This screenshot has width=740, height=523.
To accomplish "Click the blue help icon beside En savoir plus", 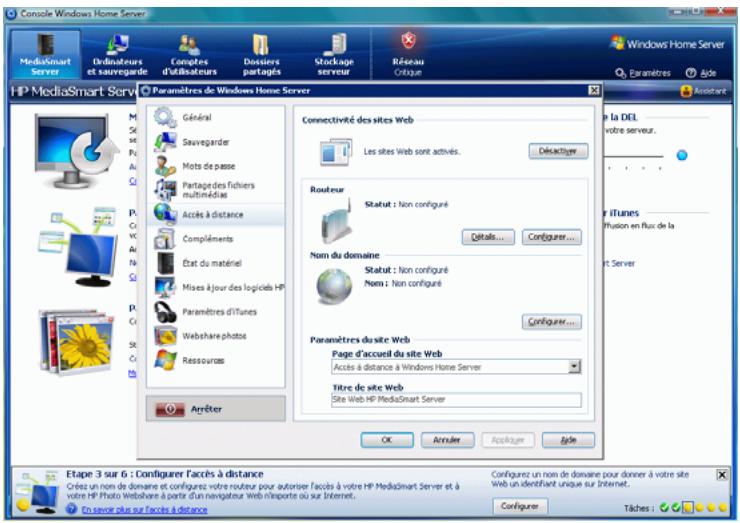I will pyautogui.click(x=72, y=509).
